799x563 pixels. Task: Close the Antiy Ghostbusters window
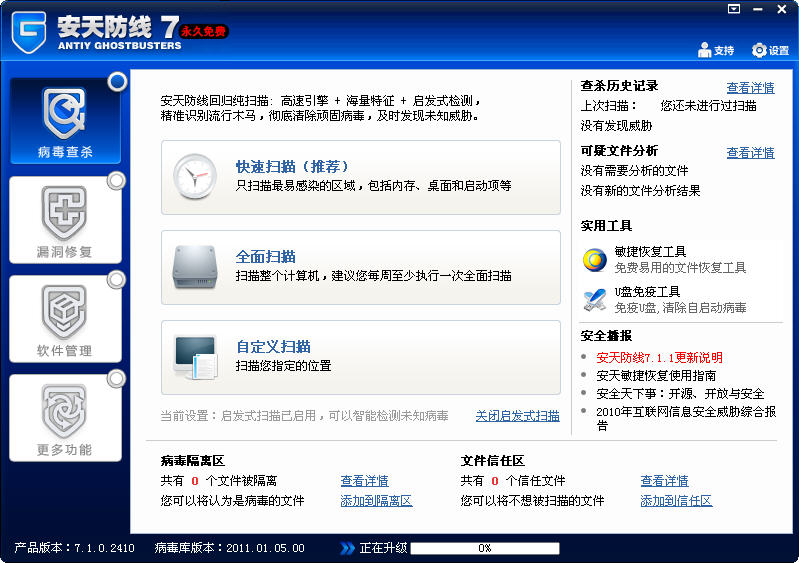pyautogui.click(x=782, y=9)
